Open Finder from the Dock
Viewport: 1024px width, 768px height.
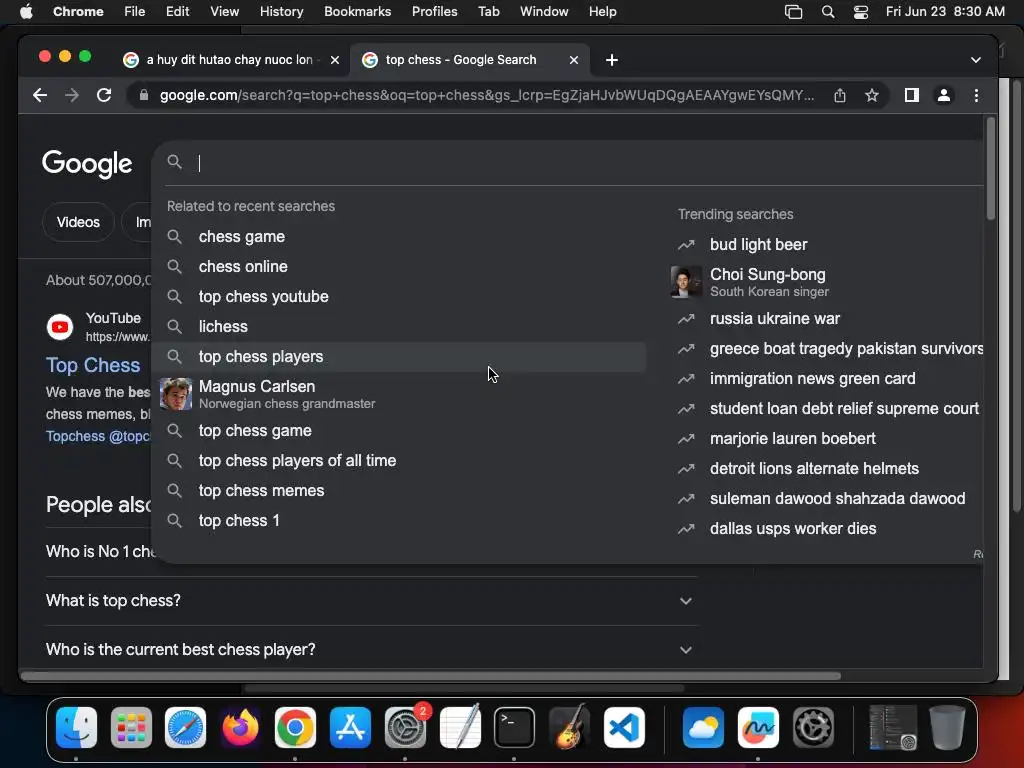click(x=76, y=727)
